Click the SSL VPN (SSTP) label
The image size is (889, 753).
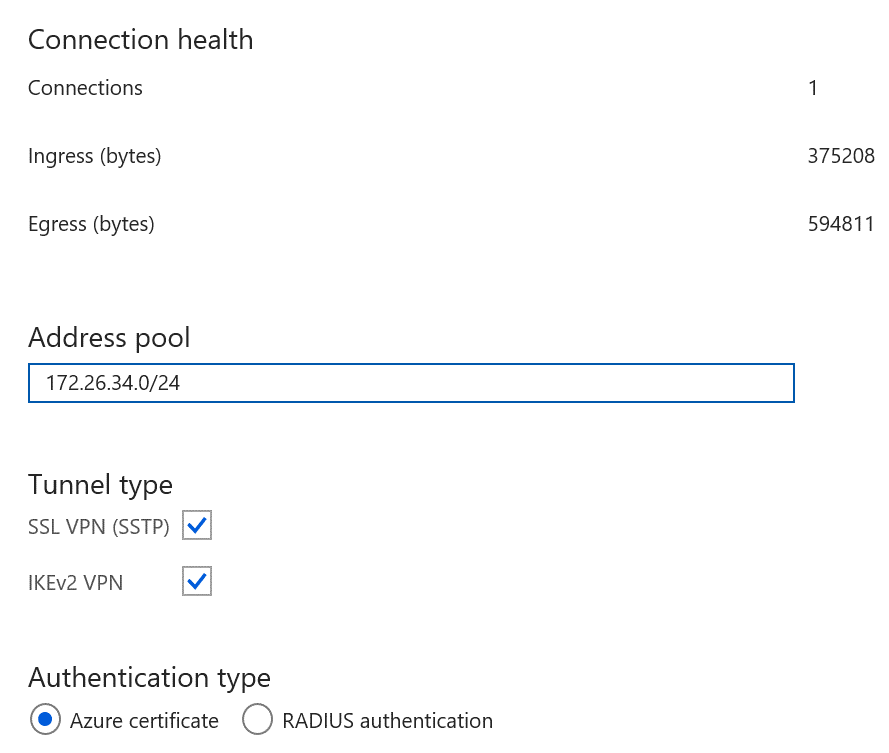coord(99,526)
